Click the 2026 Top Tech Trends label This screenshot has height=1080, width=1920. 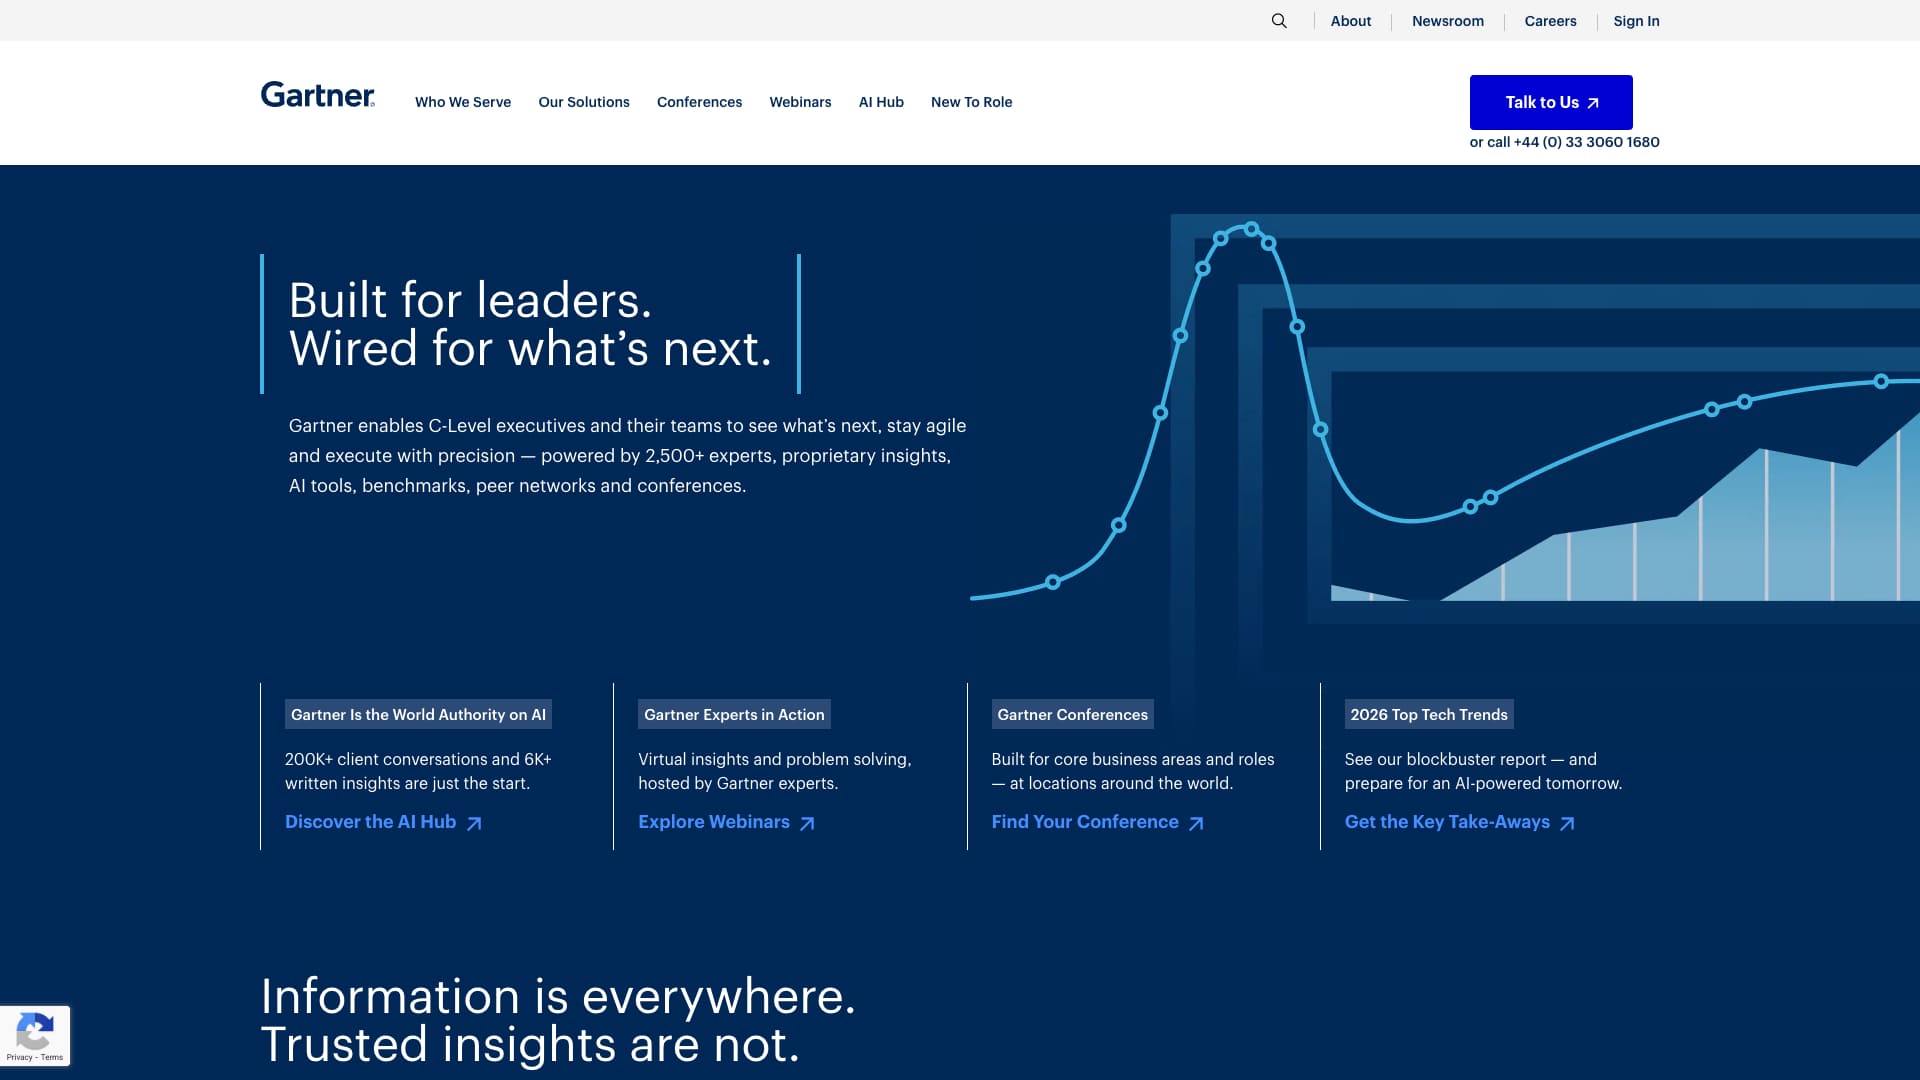(1428, 714)
